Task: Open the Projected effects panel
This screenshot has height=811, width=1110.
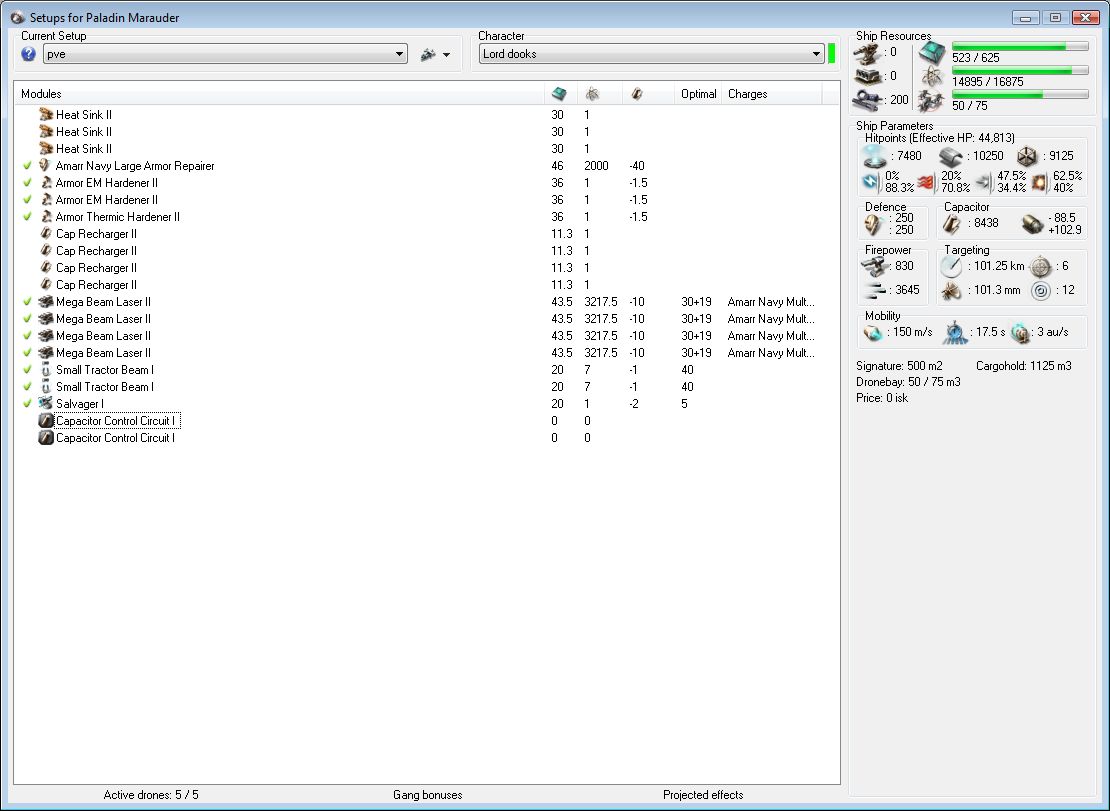Action: (x=703, y=795)
